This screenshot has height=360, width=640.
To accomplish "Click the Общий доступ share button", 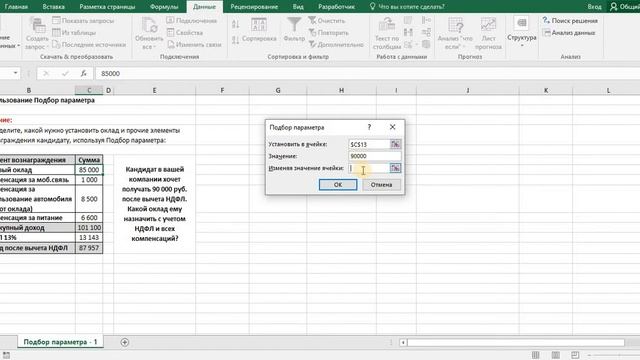I will [x=624, y=7].
